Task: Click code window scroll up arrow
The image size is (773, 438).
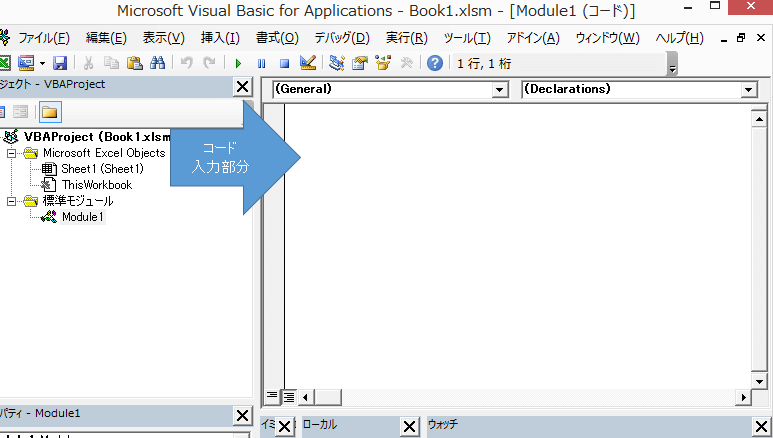Action: (x=759, y=119)
